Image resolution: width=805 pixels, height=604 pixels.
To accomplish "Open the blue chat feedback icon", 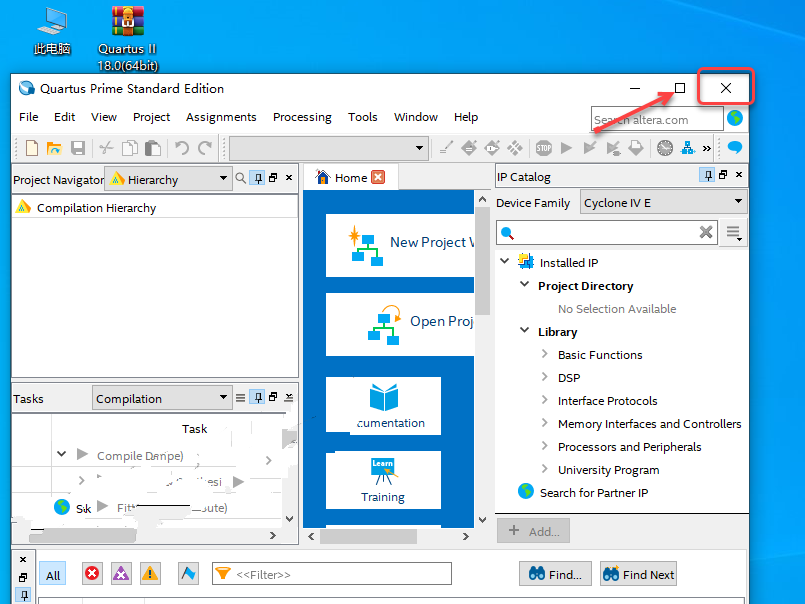I will [735, 147].
